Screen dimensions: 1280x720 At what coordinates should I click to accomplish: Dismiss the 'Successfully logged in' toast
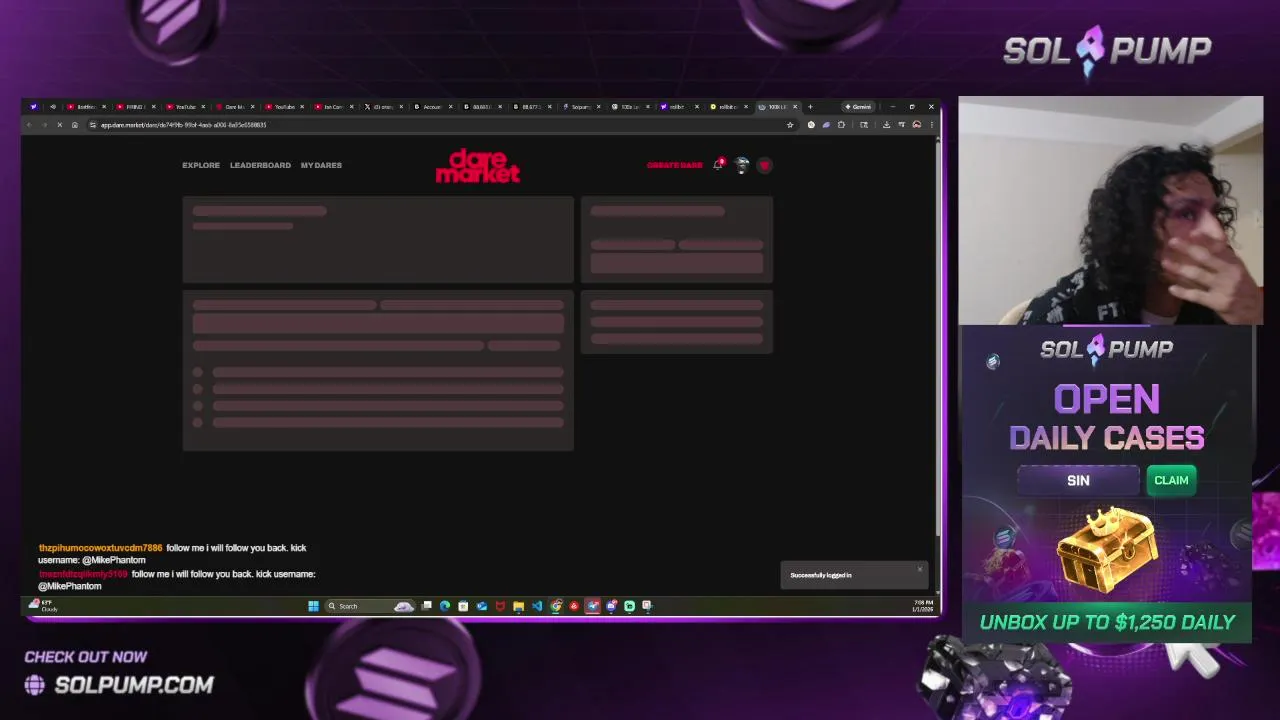920,570
